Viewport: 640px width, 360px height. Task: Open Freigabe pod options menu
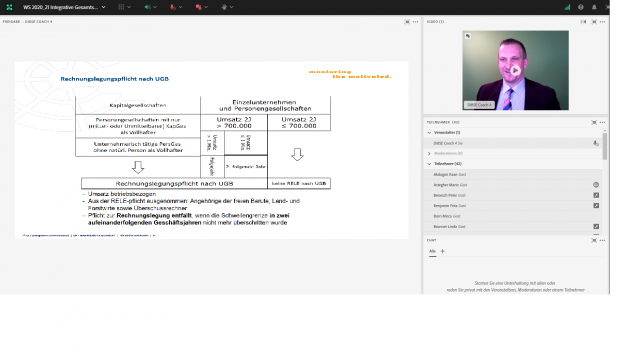coord(416,22)
